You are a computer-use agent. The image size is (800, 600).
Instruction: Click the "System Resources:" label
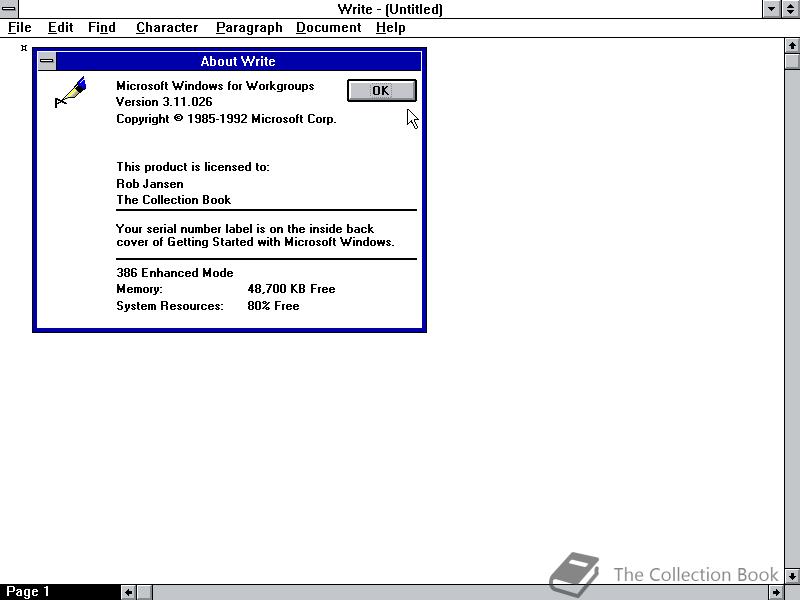pyautogui.click(x=169, y=306)
